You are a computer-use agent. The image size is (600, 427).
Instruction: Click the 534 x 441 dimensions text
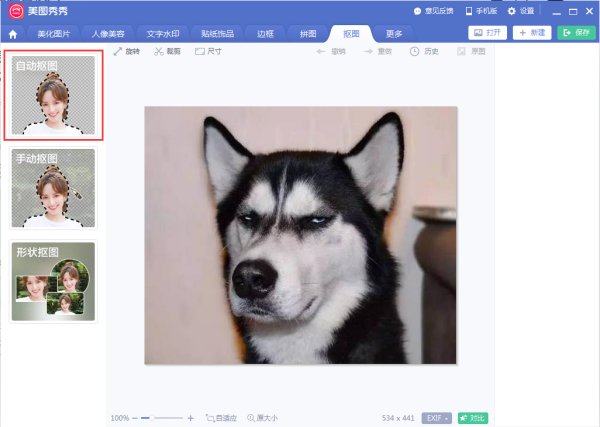(x=398, y=418)
